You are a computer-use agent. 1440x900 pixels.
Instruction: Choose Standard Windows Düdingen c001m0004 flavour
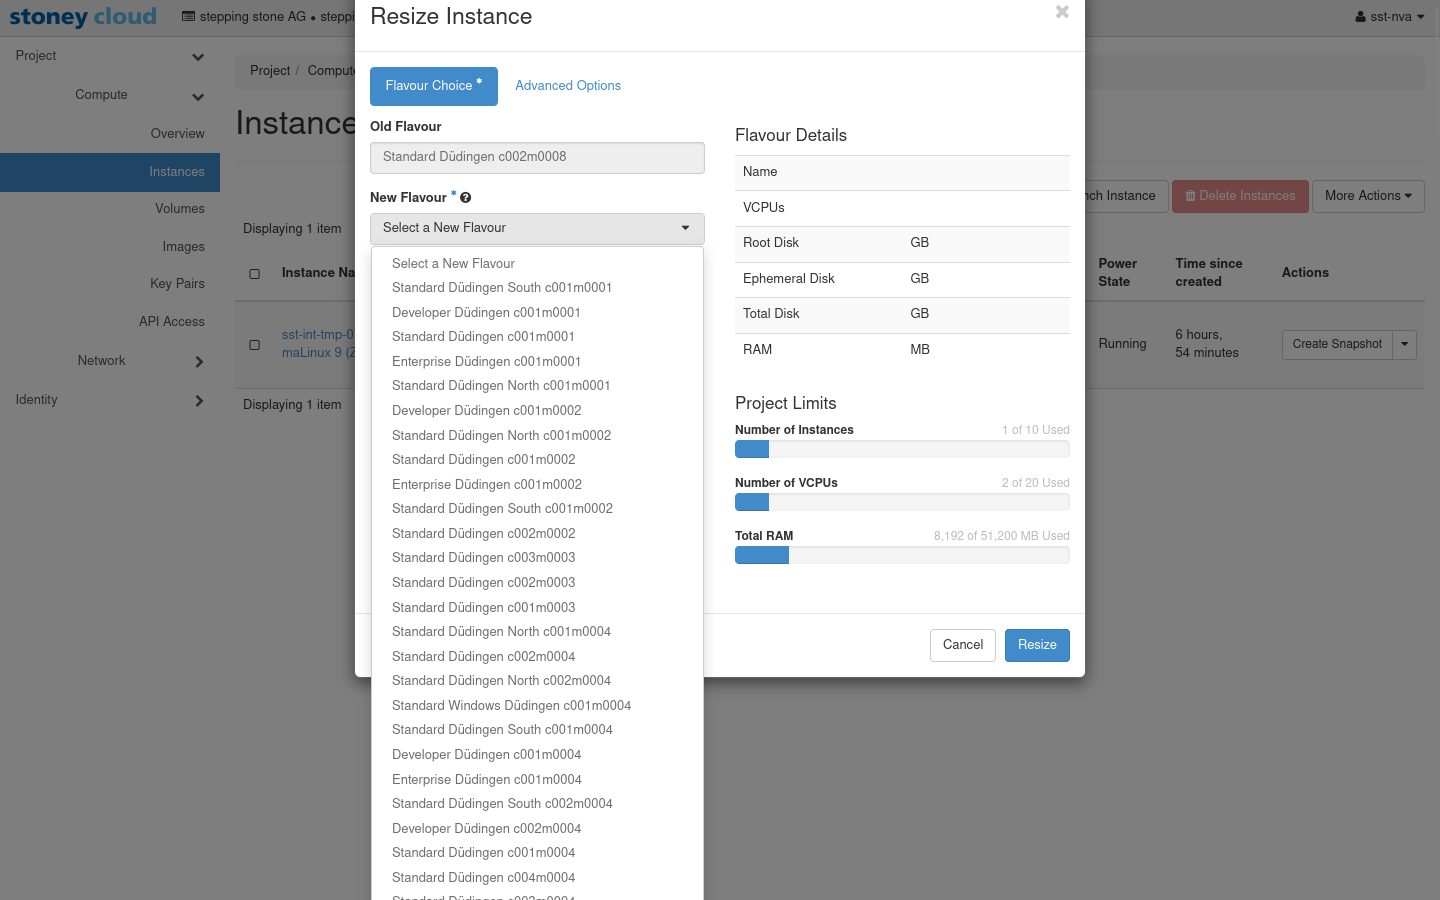511,706
